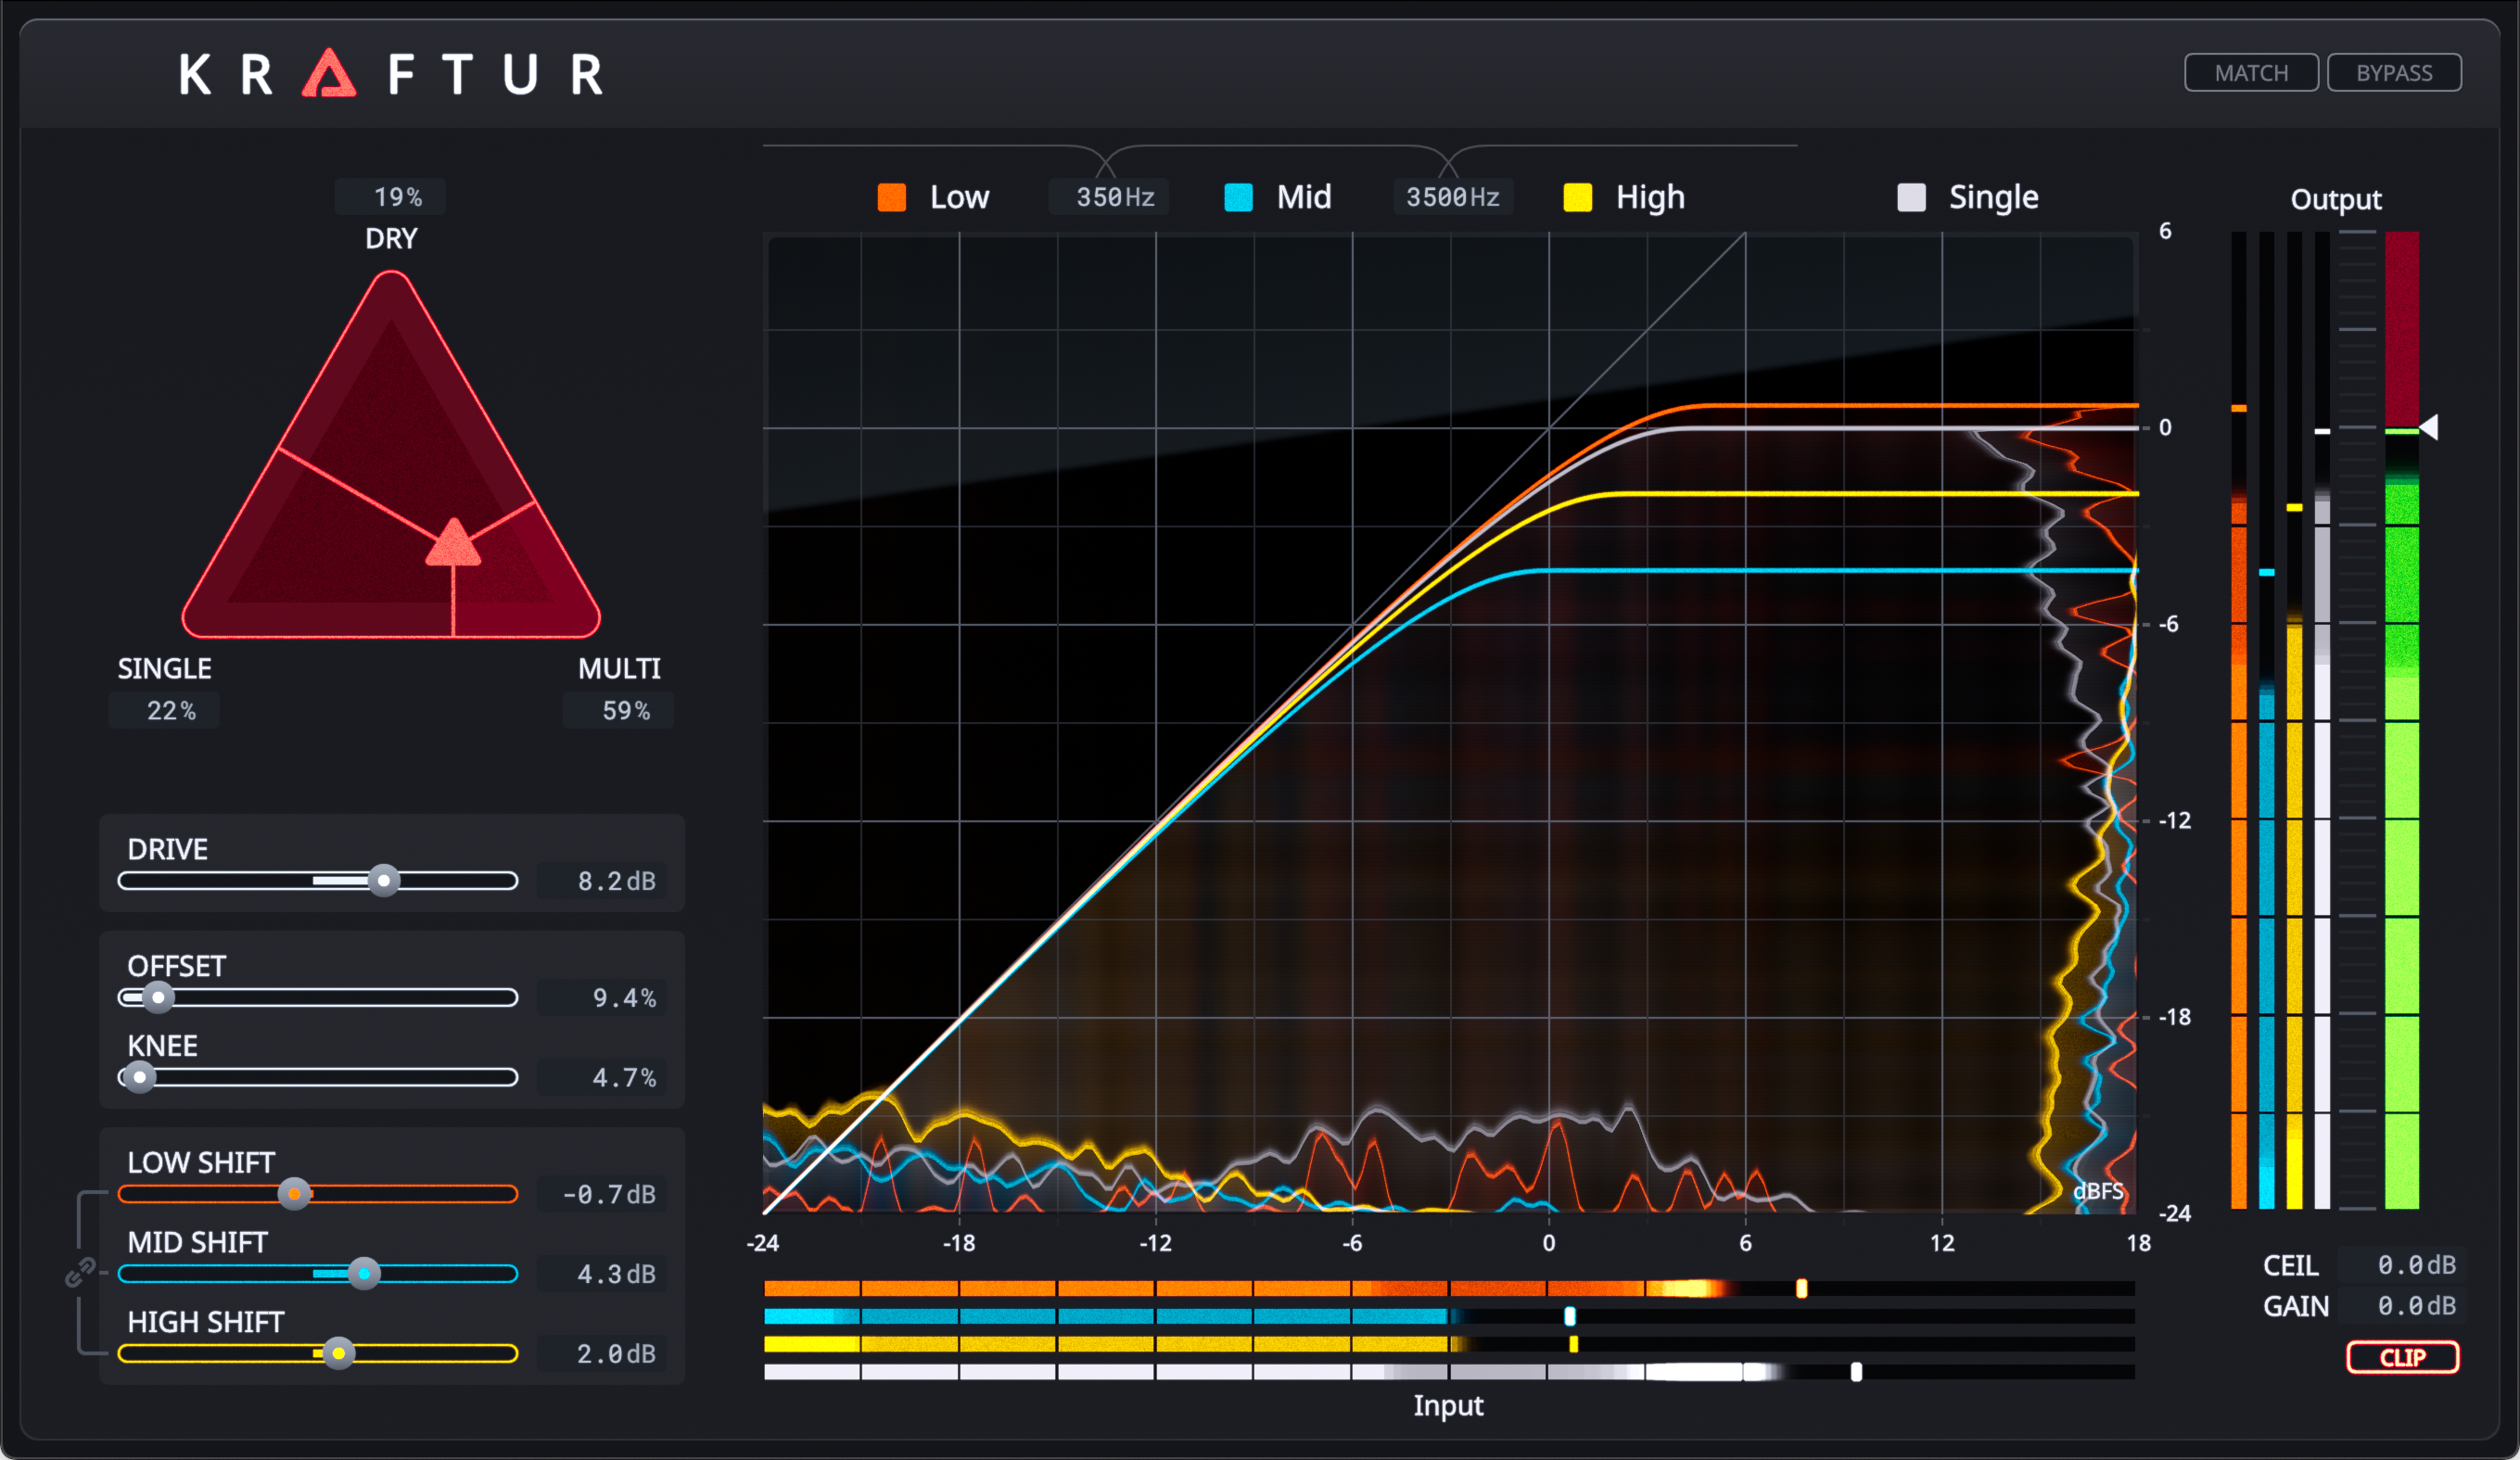Click the DRIVE slider handle
Image resolution: width=2520 pixels, height=1460 pixels.
coord(383,880)
